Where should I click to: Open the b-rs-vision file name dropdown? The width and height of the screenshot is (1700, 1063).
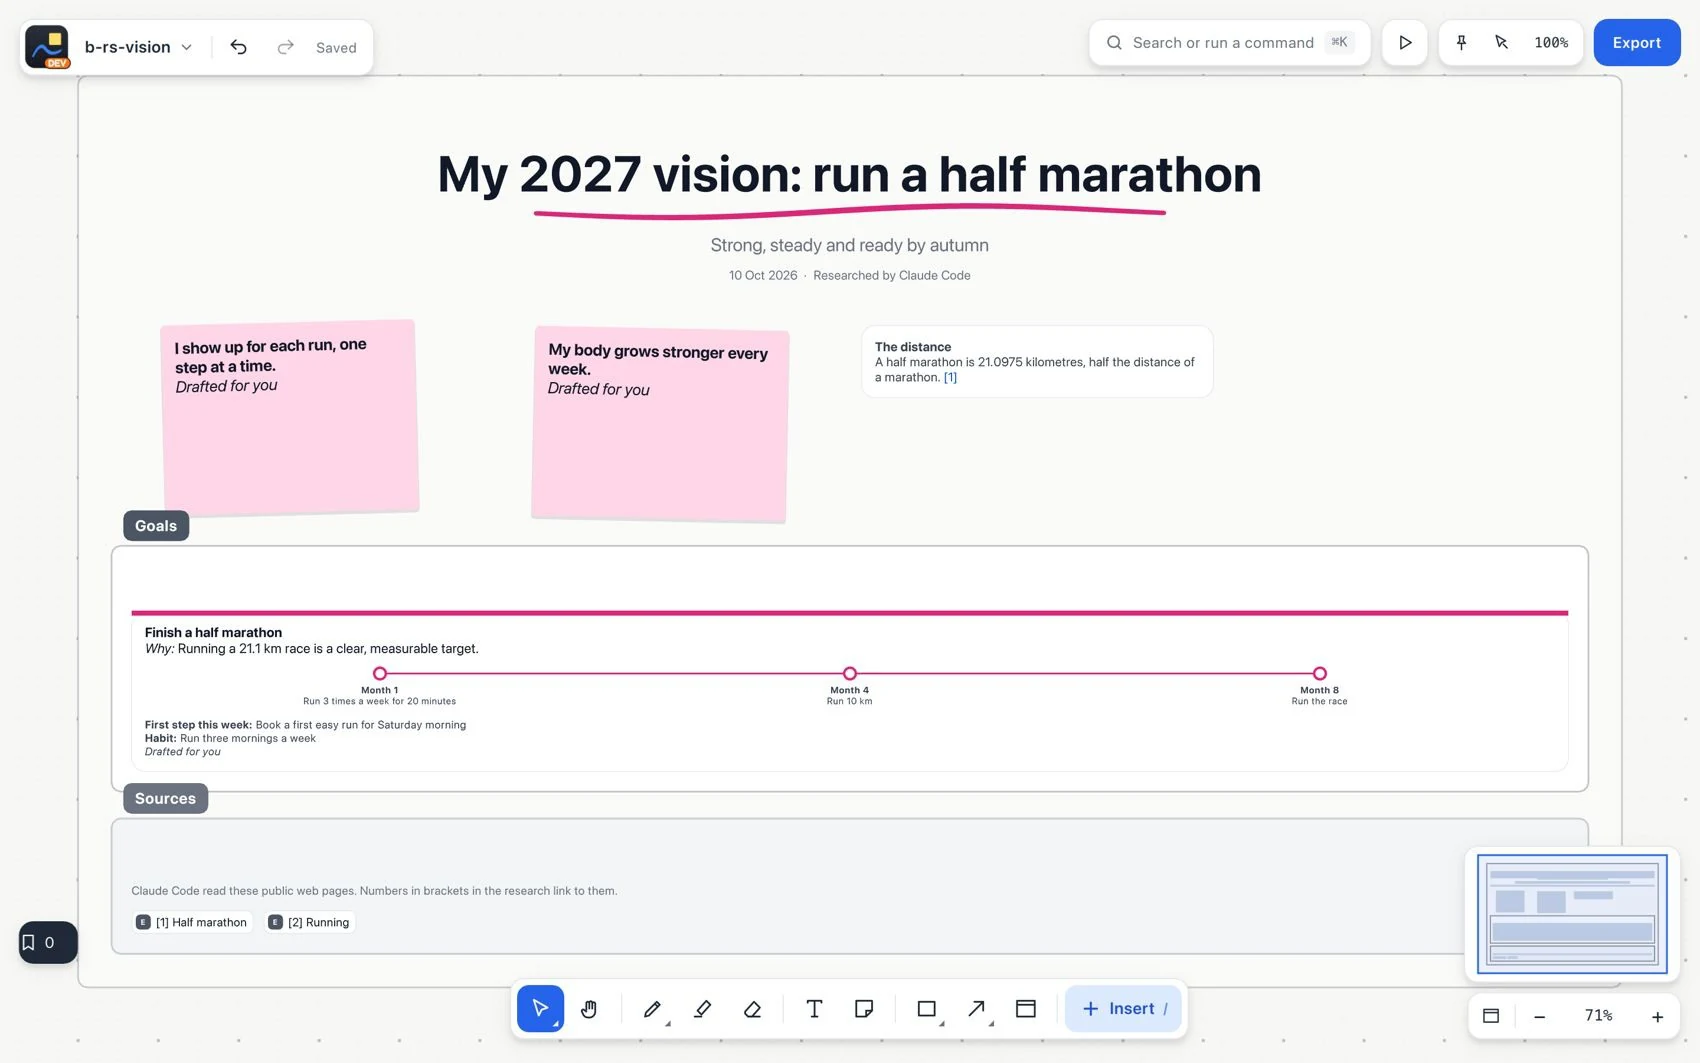point(138,47)
